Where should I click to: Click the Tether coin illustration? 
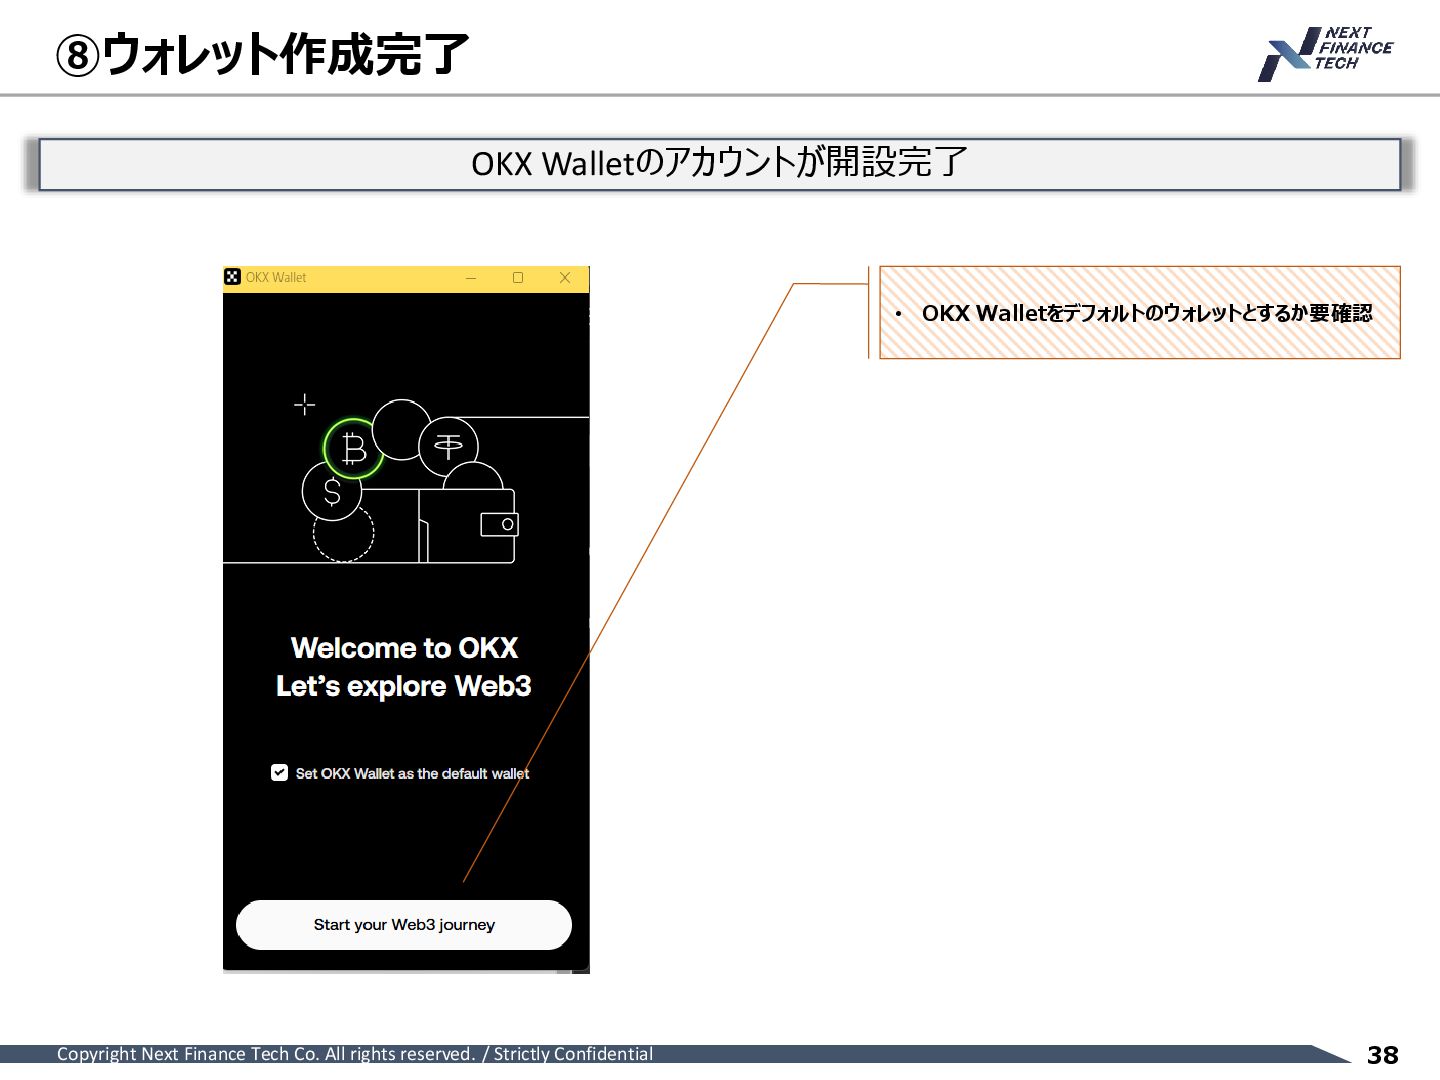(x=448, y=447)
